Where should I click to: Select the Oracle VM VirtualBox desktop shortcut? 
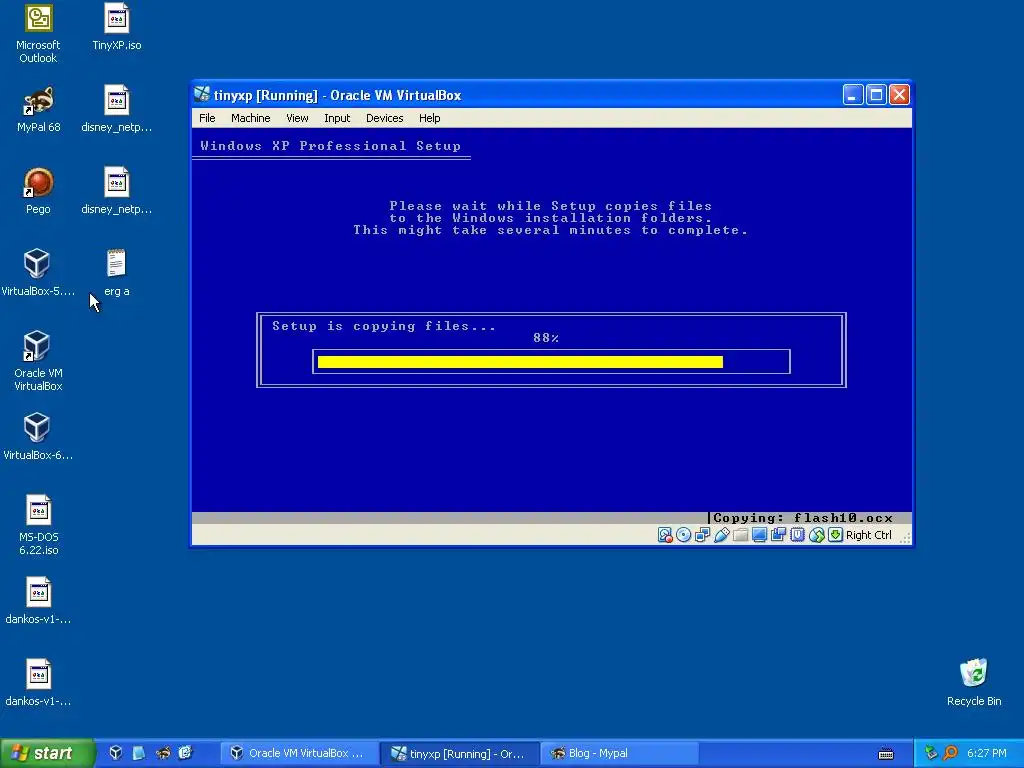point(38,361)
